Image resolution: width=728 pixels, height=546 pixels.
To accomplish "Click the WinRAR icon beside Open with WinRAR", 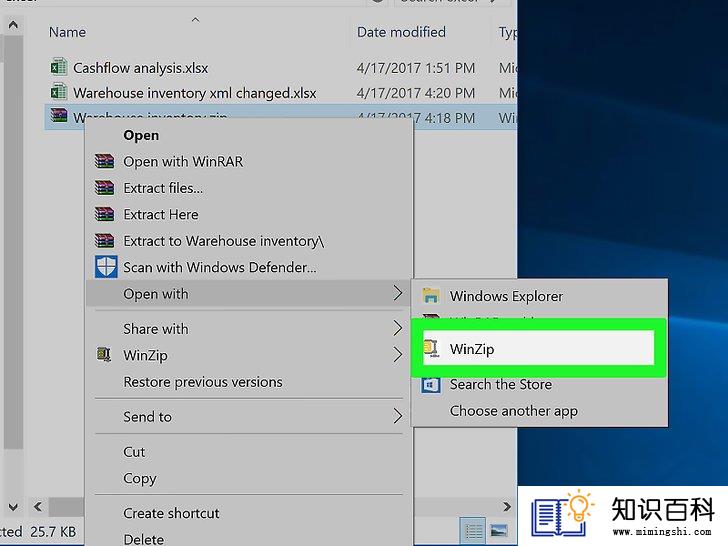I will point(104,161).
